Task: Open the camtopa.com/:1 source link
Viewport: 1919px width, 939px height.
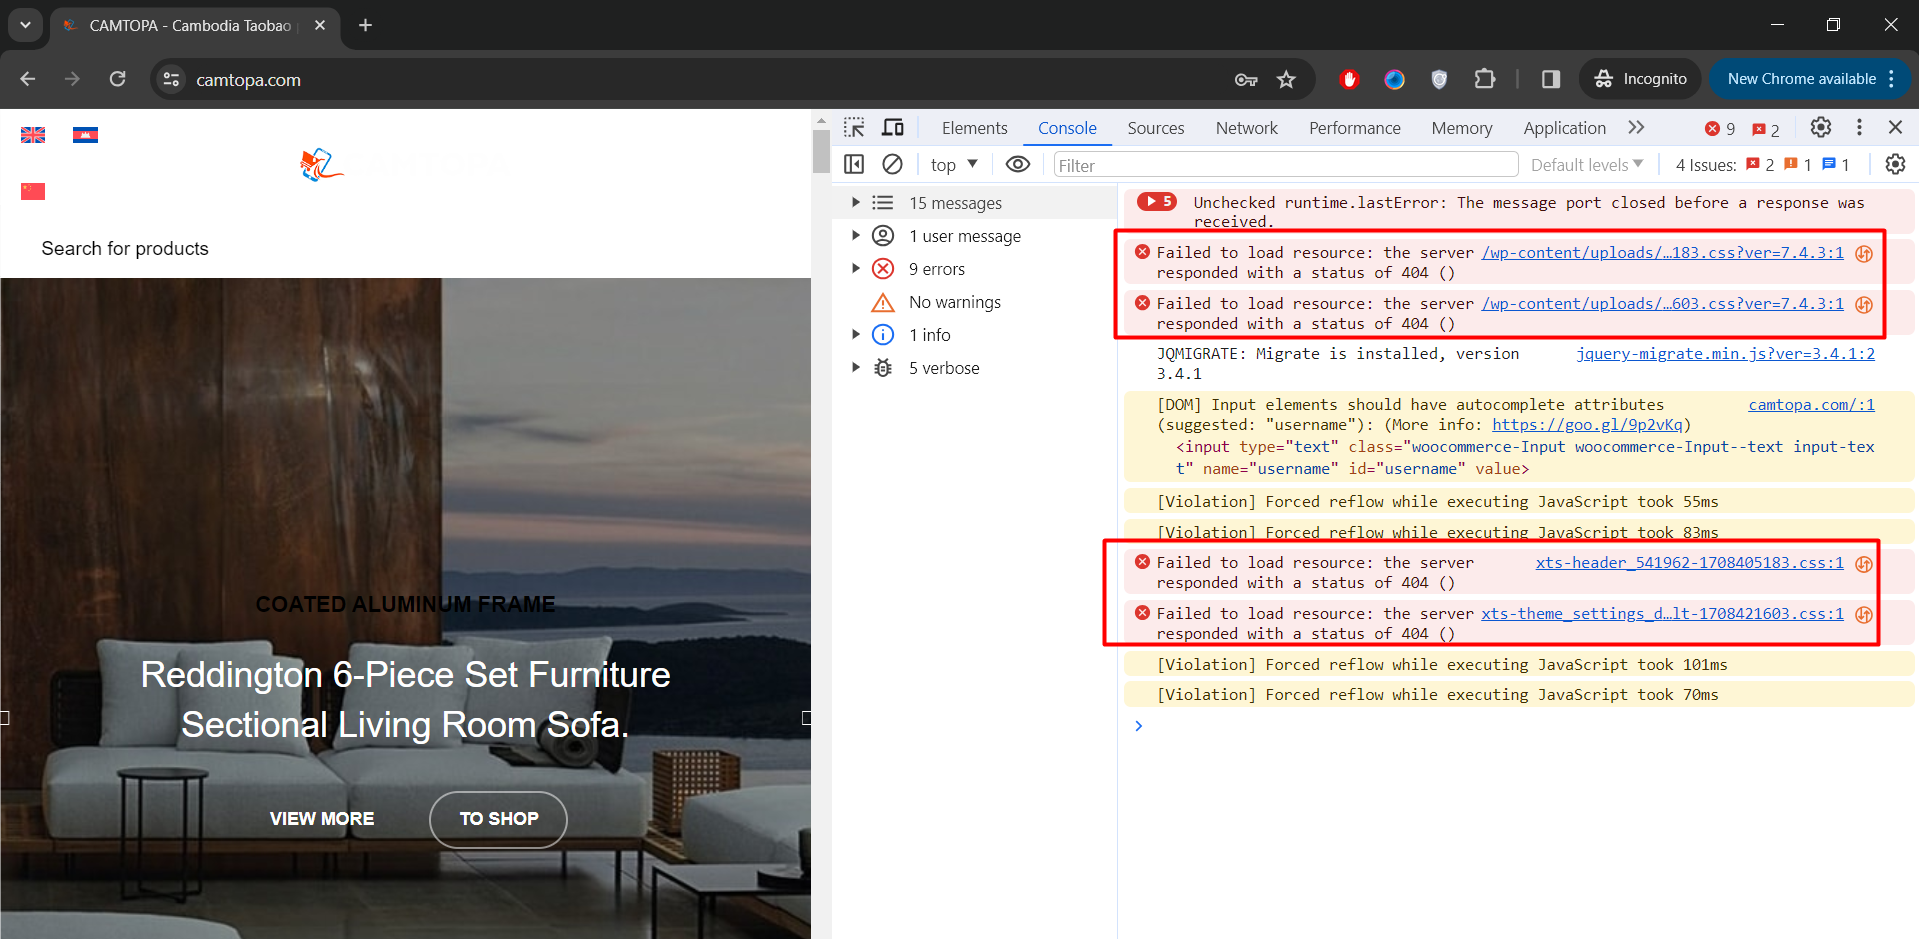Action: pyautogui.click(x=1811, y=404)
